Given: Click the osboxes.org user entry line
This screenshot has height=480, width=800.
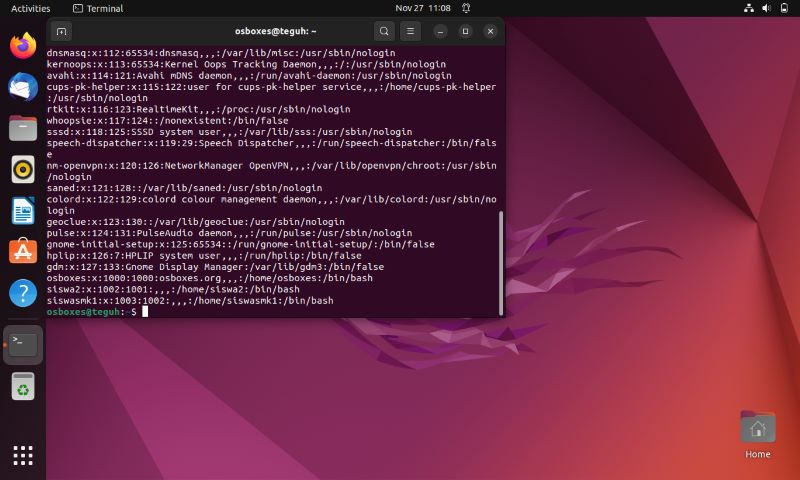Looking at the screenshot, I should click(210, 278).
